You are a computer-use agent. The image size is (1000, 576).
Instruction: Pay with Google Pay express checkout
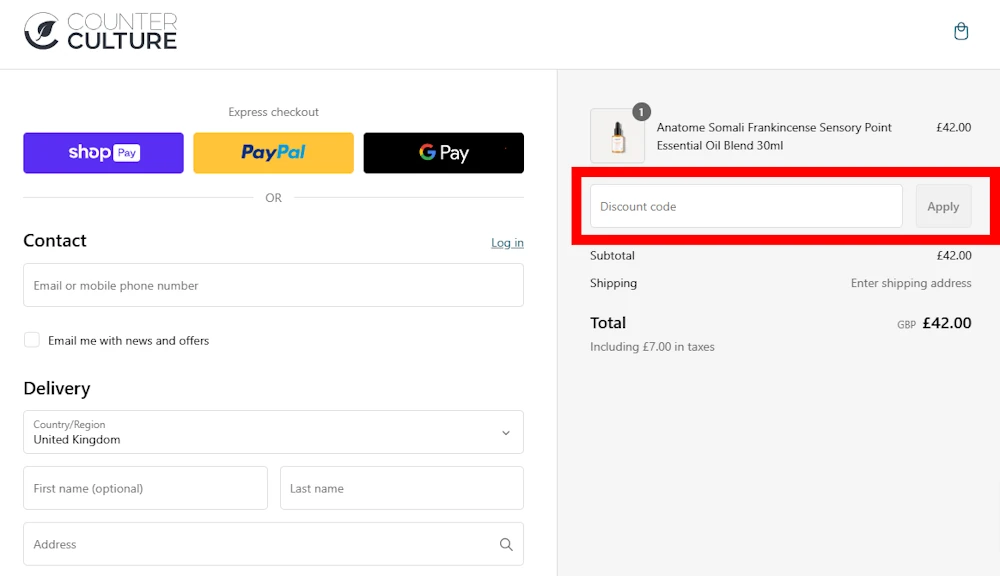(444, 153)
